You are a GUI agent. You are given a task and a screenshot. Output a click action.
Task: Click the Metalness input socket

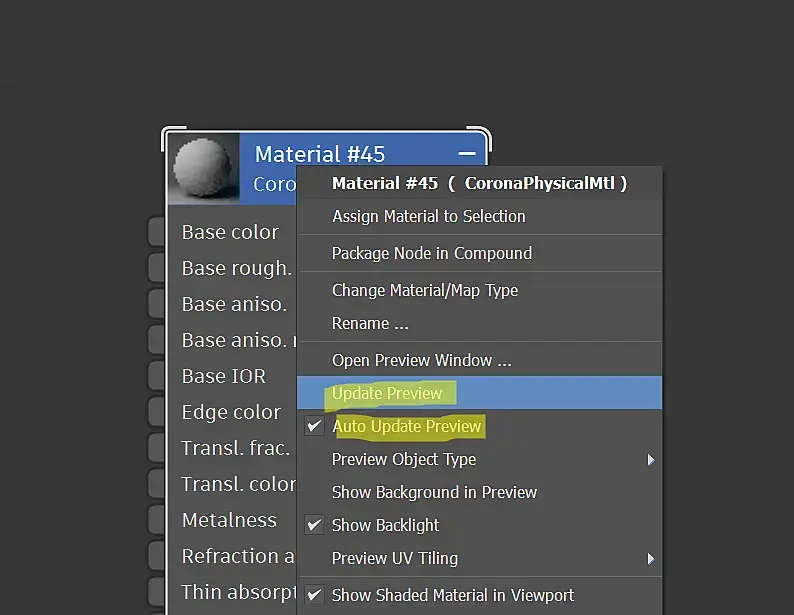coord(156,520)
